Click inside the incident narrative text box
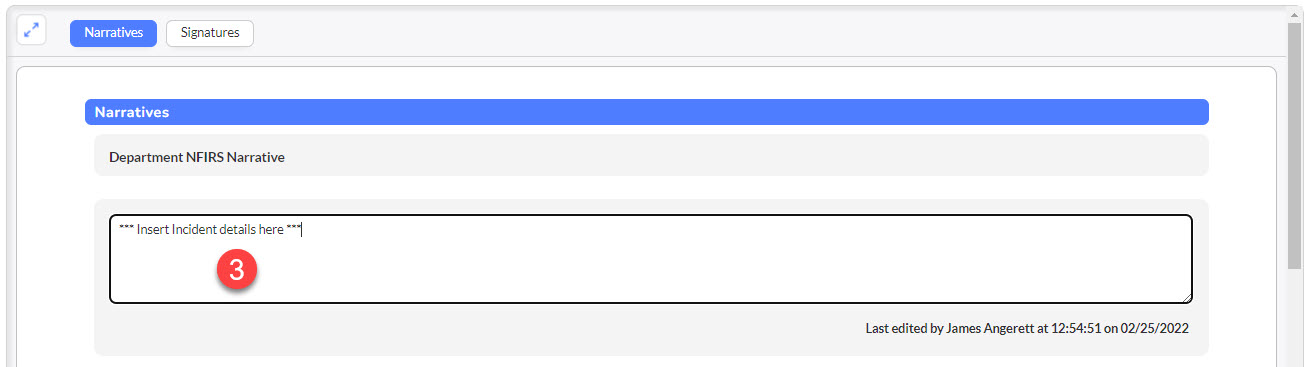Viewport: 1315px width, 367px height. point(650,259)
